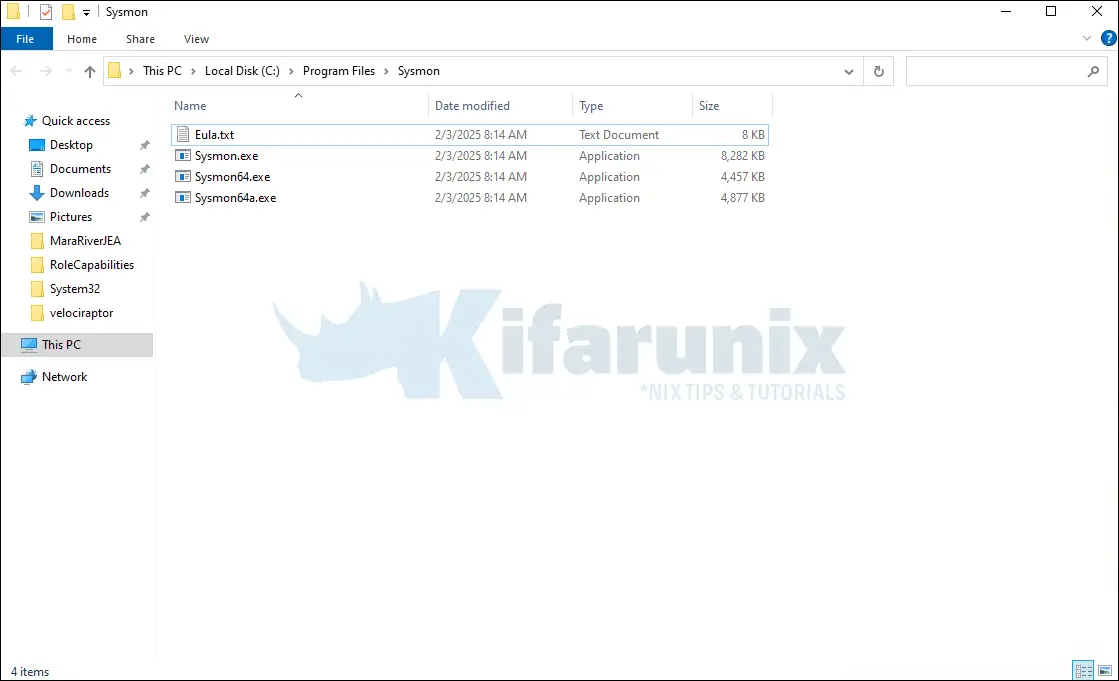Open Pictures in navigation pane
Viewport: 1119px width, 681px height.
coord(71,216)
